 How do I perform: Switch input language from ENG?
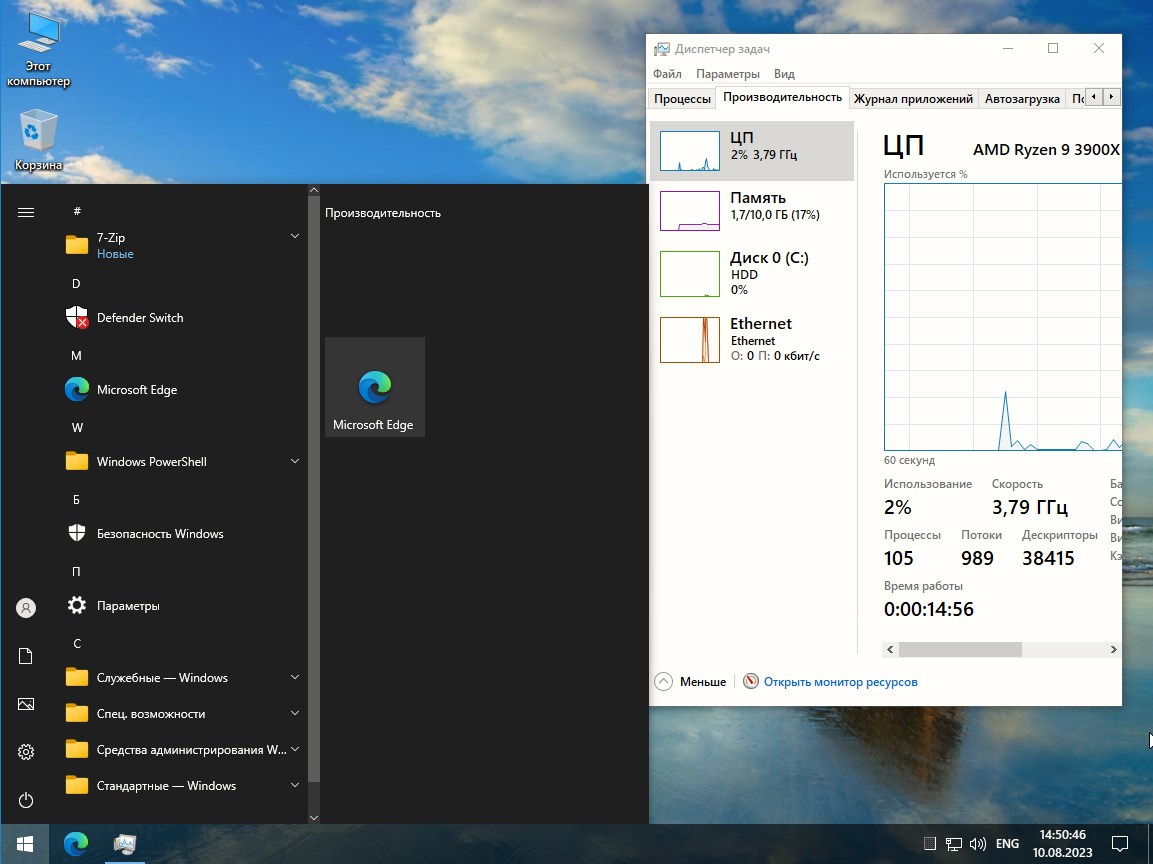1007,844
